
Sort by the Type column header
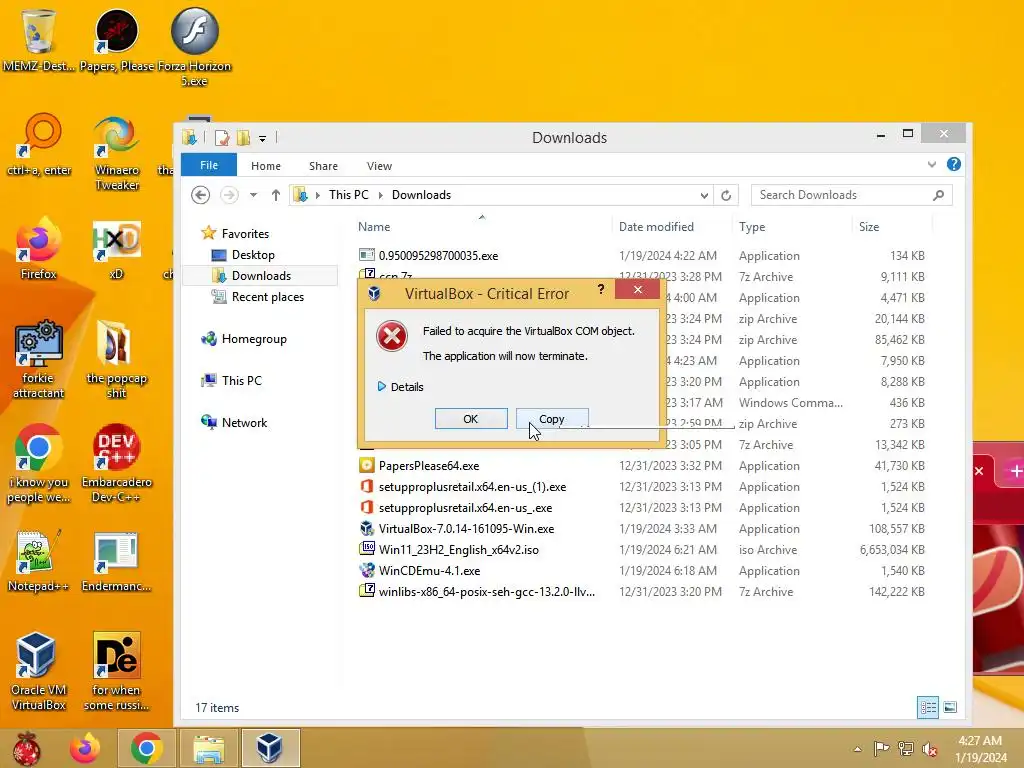pos(752,227)
